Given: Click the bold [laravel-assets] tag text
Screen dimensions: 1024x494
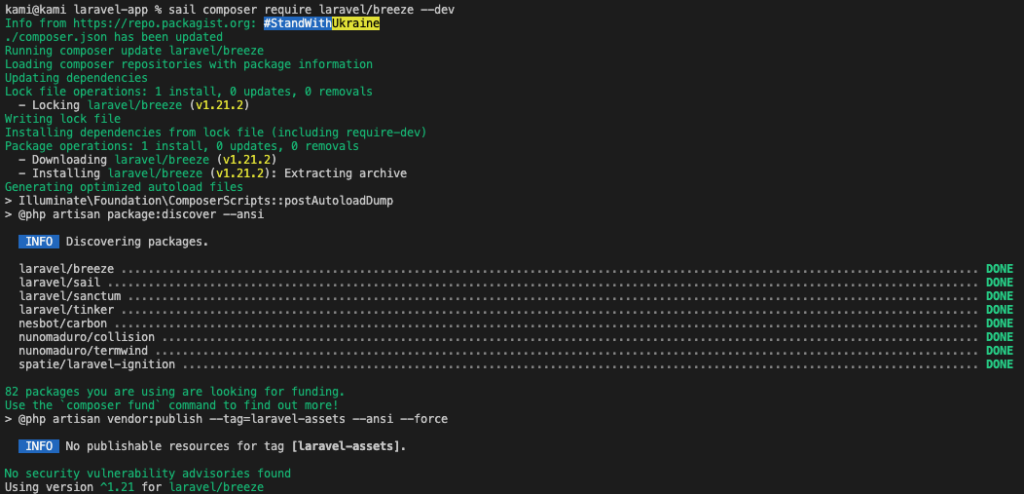Looking at the screenshot, I should point(348,446).
